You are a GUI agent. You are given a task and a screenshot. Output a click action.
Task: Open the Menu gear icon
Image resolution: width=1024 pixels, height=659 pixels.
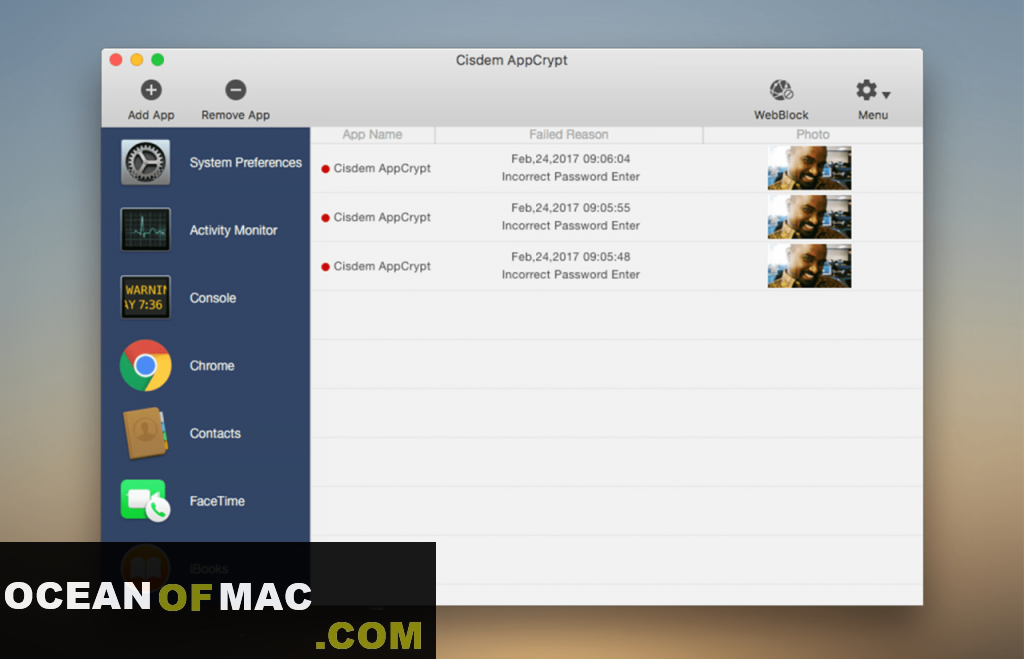tap(867, 89)
